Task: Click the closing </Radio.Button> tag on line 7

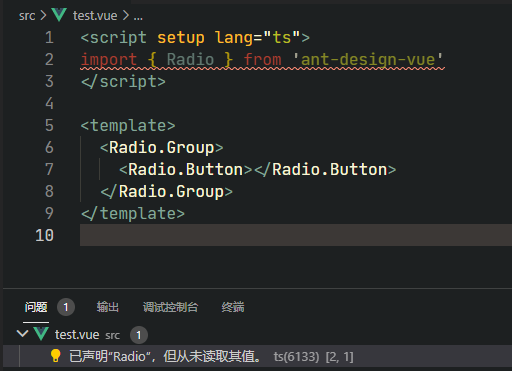Action: (x=325, y=170)
